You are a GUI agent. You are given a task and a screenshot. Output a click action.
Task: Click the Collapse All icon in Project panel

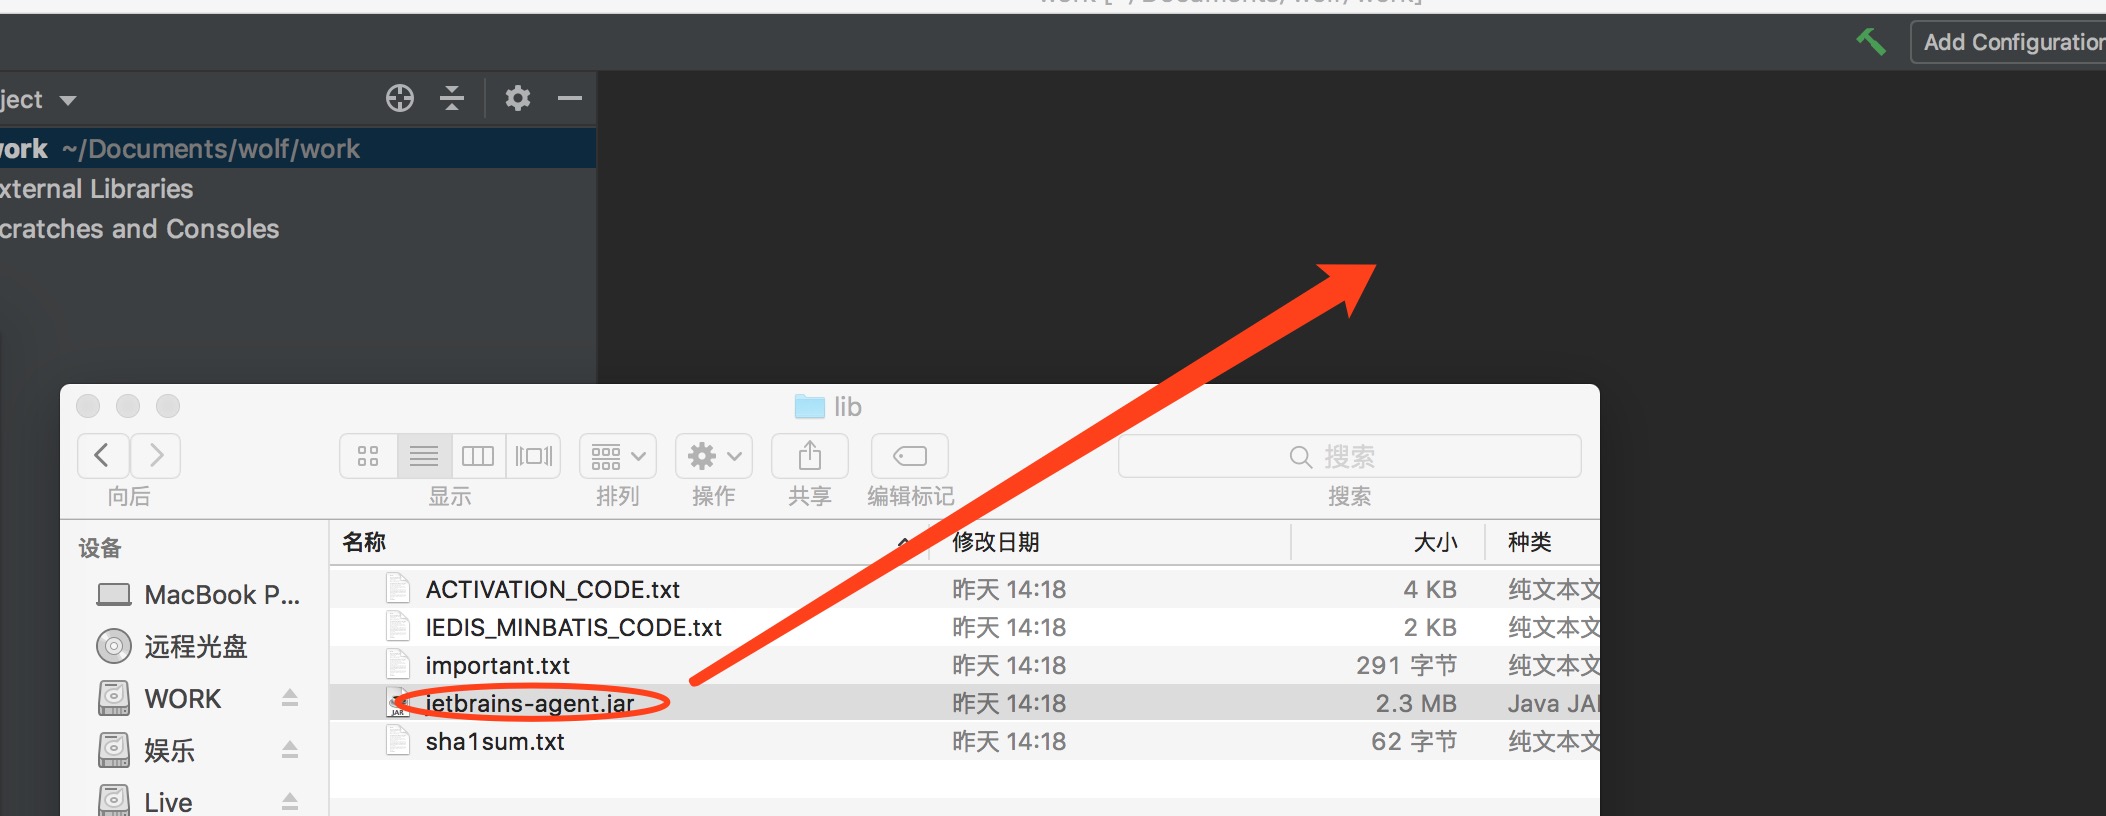pyautogui.click(x=452, y=98)
